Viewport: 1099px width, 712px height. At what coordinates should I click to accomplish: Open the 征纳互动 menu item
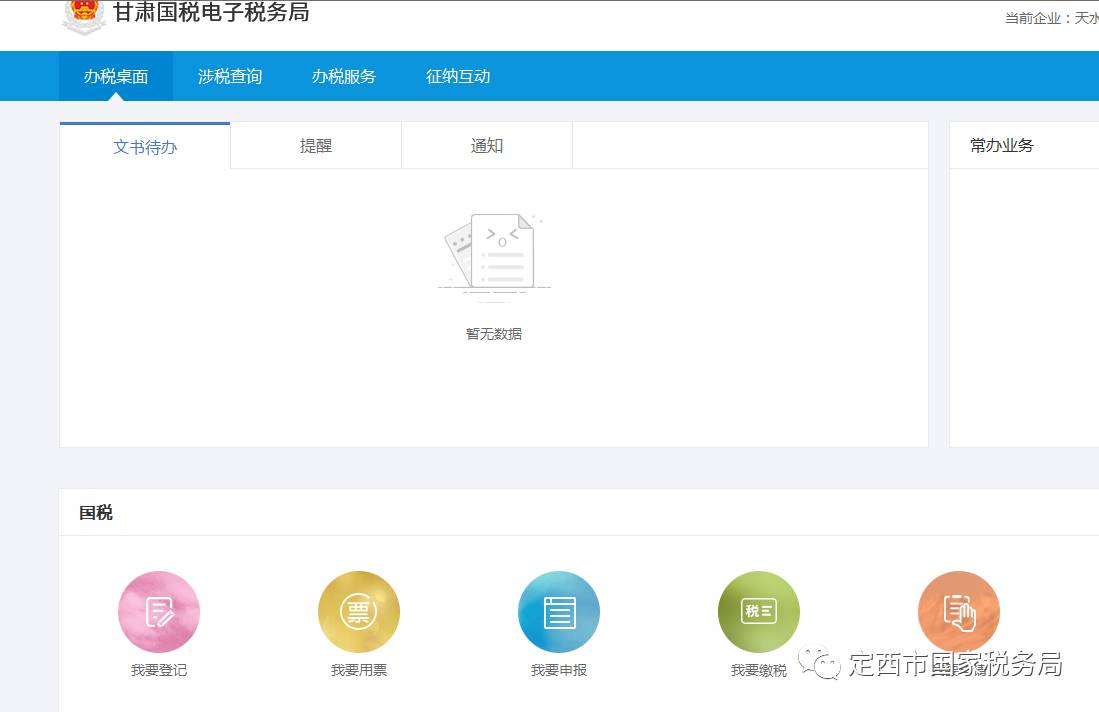pyautogui.click(x=457, y=75)
